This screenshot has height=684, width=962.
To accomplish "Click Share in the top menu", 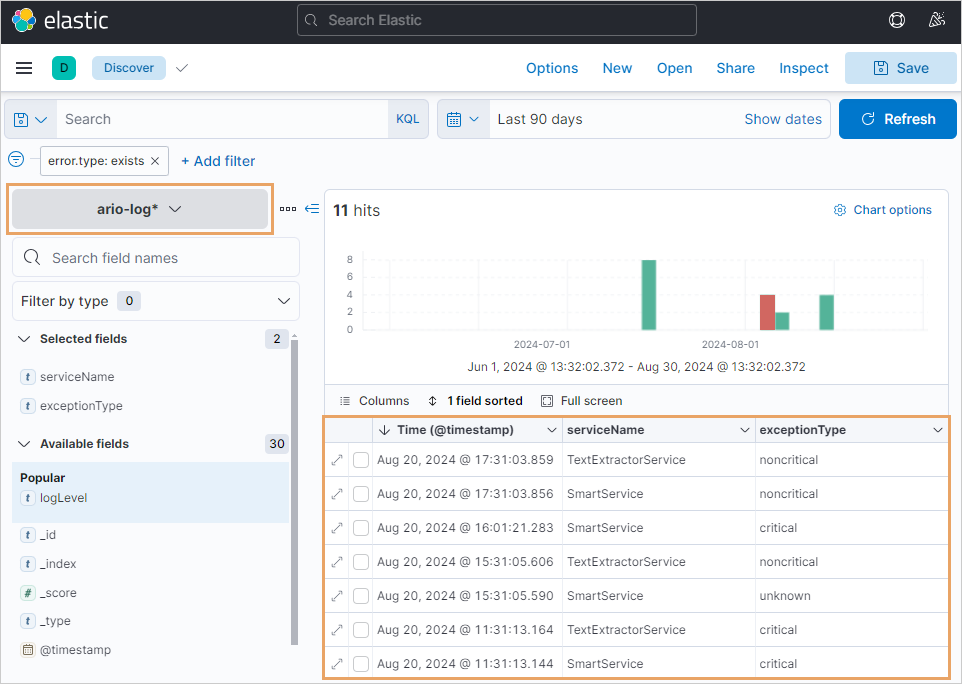I will click(x=735, y=68).
